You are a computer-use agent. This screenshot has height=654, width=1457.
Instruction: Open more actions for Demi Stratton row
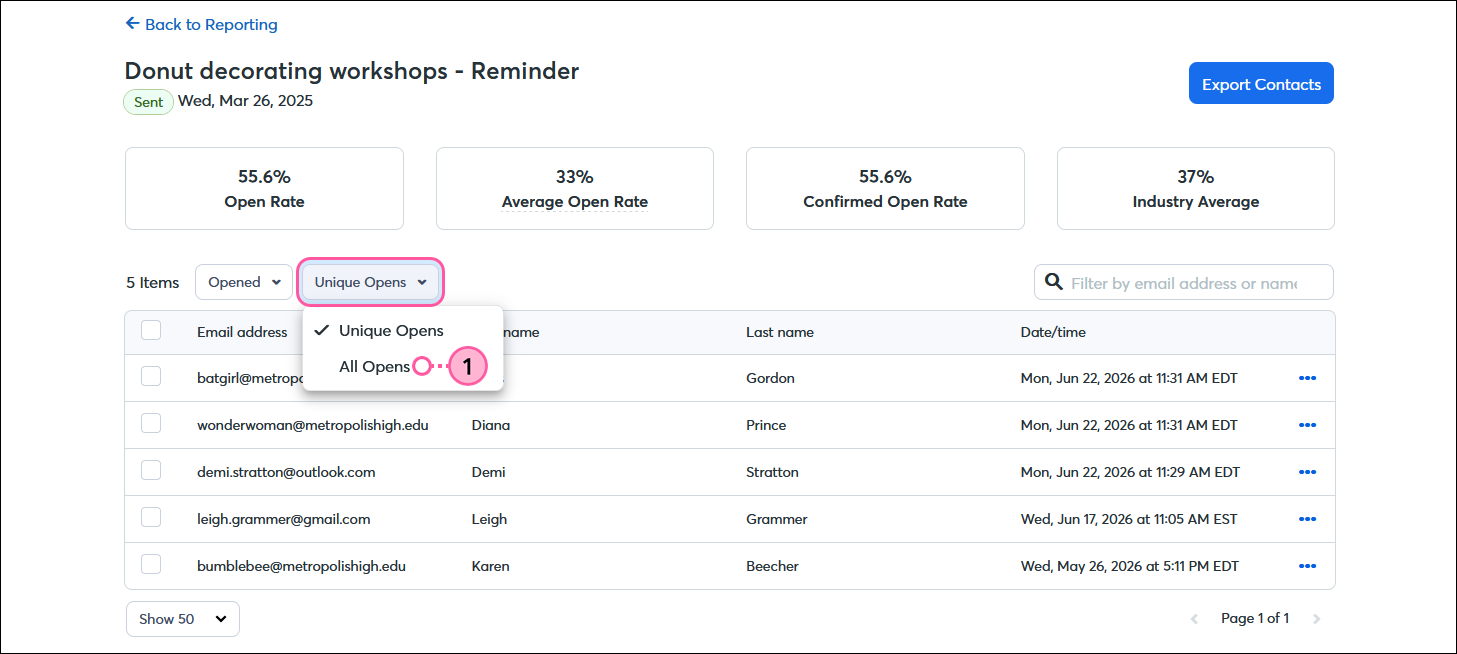(1307, 472)
